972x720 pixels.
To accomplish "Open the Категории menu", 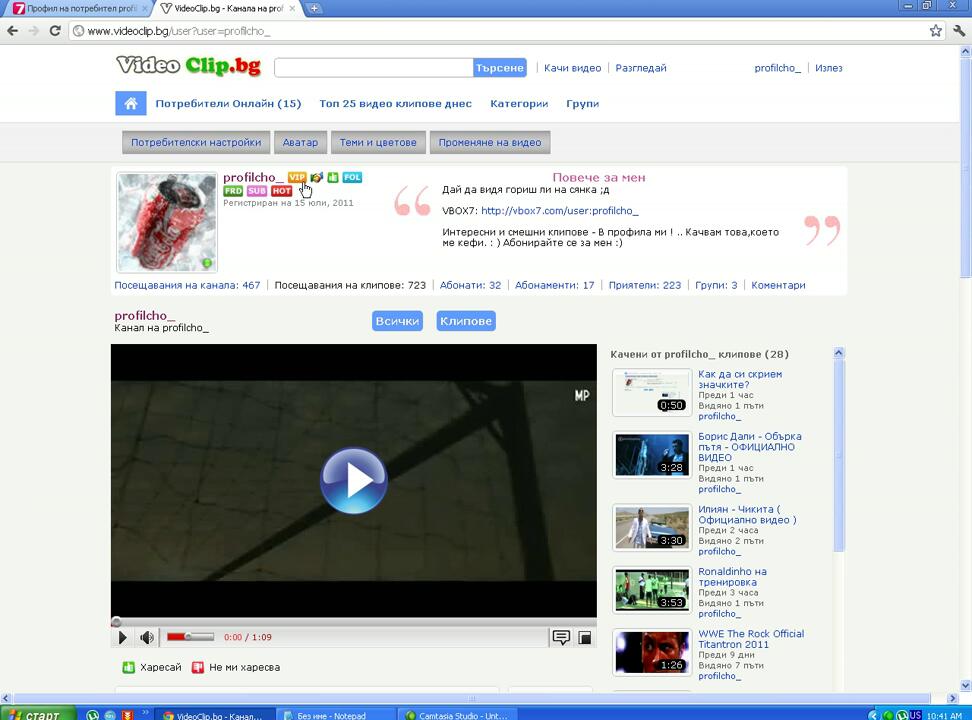I will pos(518,104).
